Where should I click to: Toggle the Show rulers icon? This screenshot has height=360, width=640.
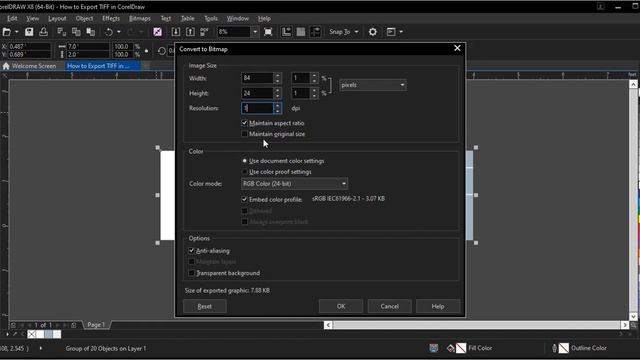pos(287,32)
